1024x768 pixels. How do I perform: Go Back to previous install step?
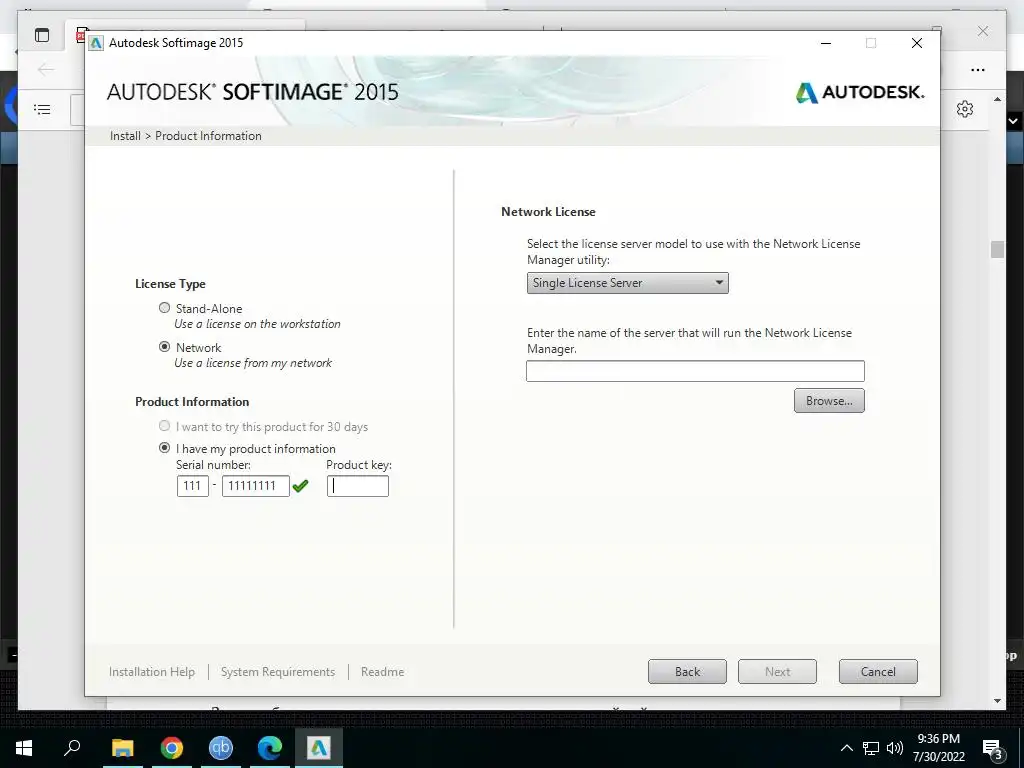(687, 671)
